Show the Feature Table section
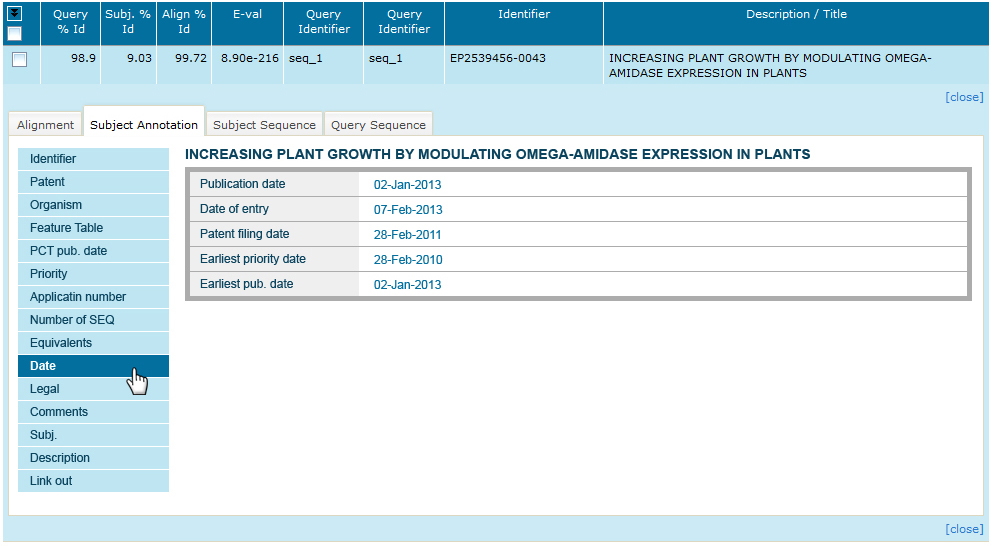991x546 pixels. 93,228
